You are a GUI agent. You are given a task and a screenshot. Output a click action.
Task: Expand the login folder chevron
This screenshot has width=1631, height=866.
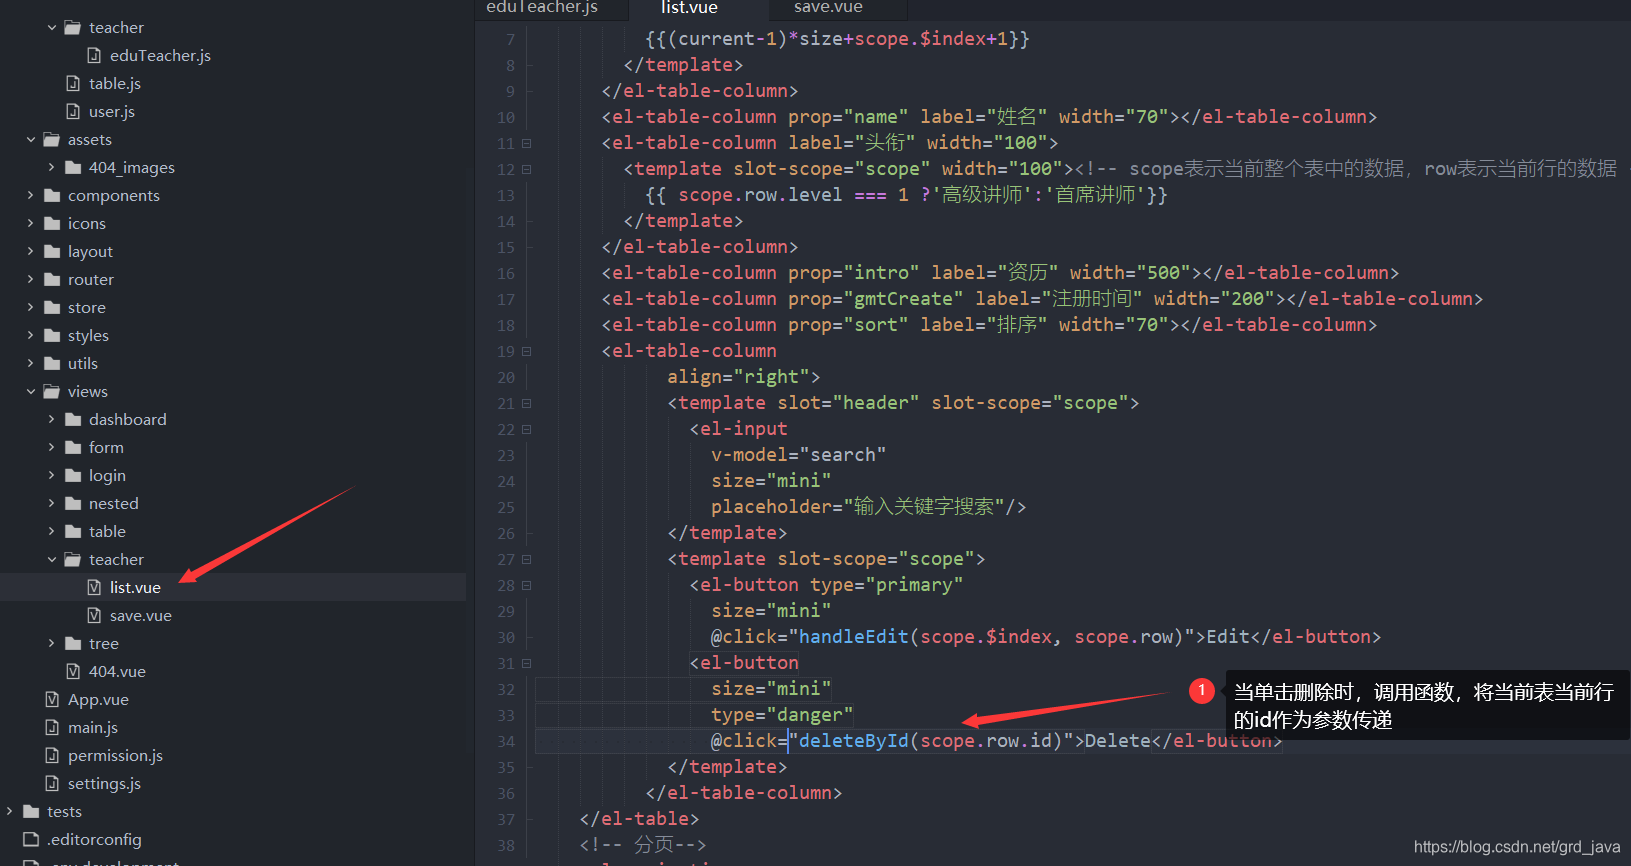pyautogui.click(x=52, y=476)
